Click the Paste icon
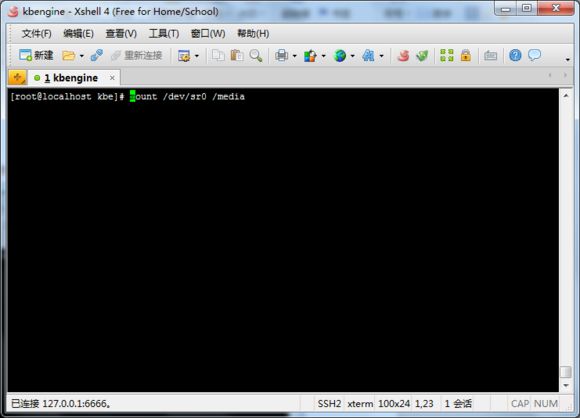The image size is (580, 418). tap(237, 55)
